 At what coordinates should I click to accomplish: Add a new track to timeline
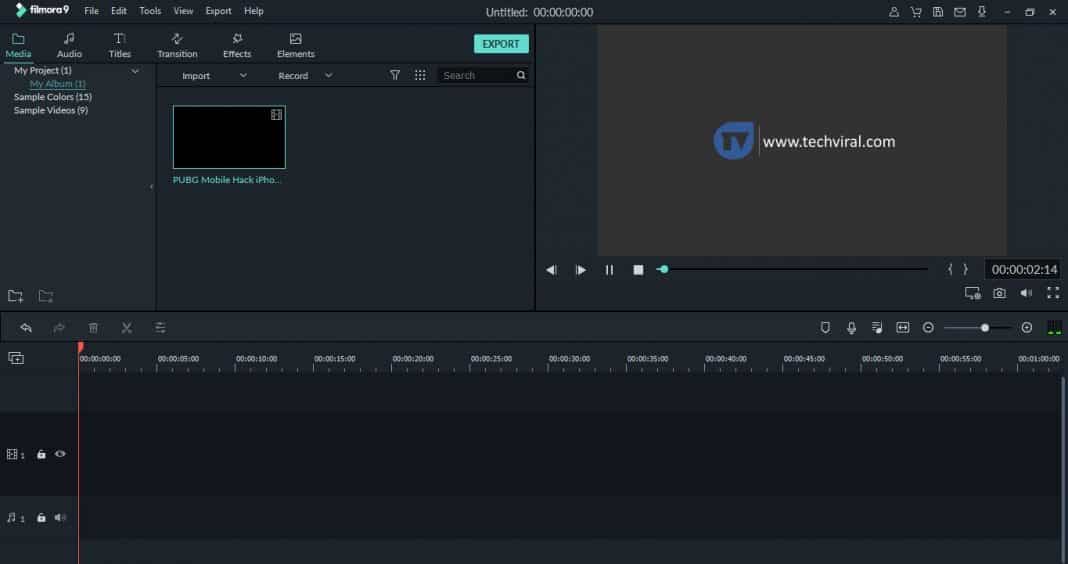point(16,358)
